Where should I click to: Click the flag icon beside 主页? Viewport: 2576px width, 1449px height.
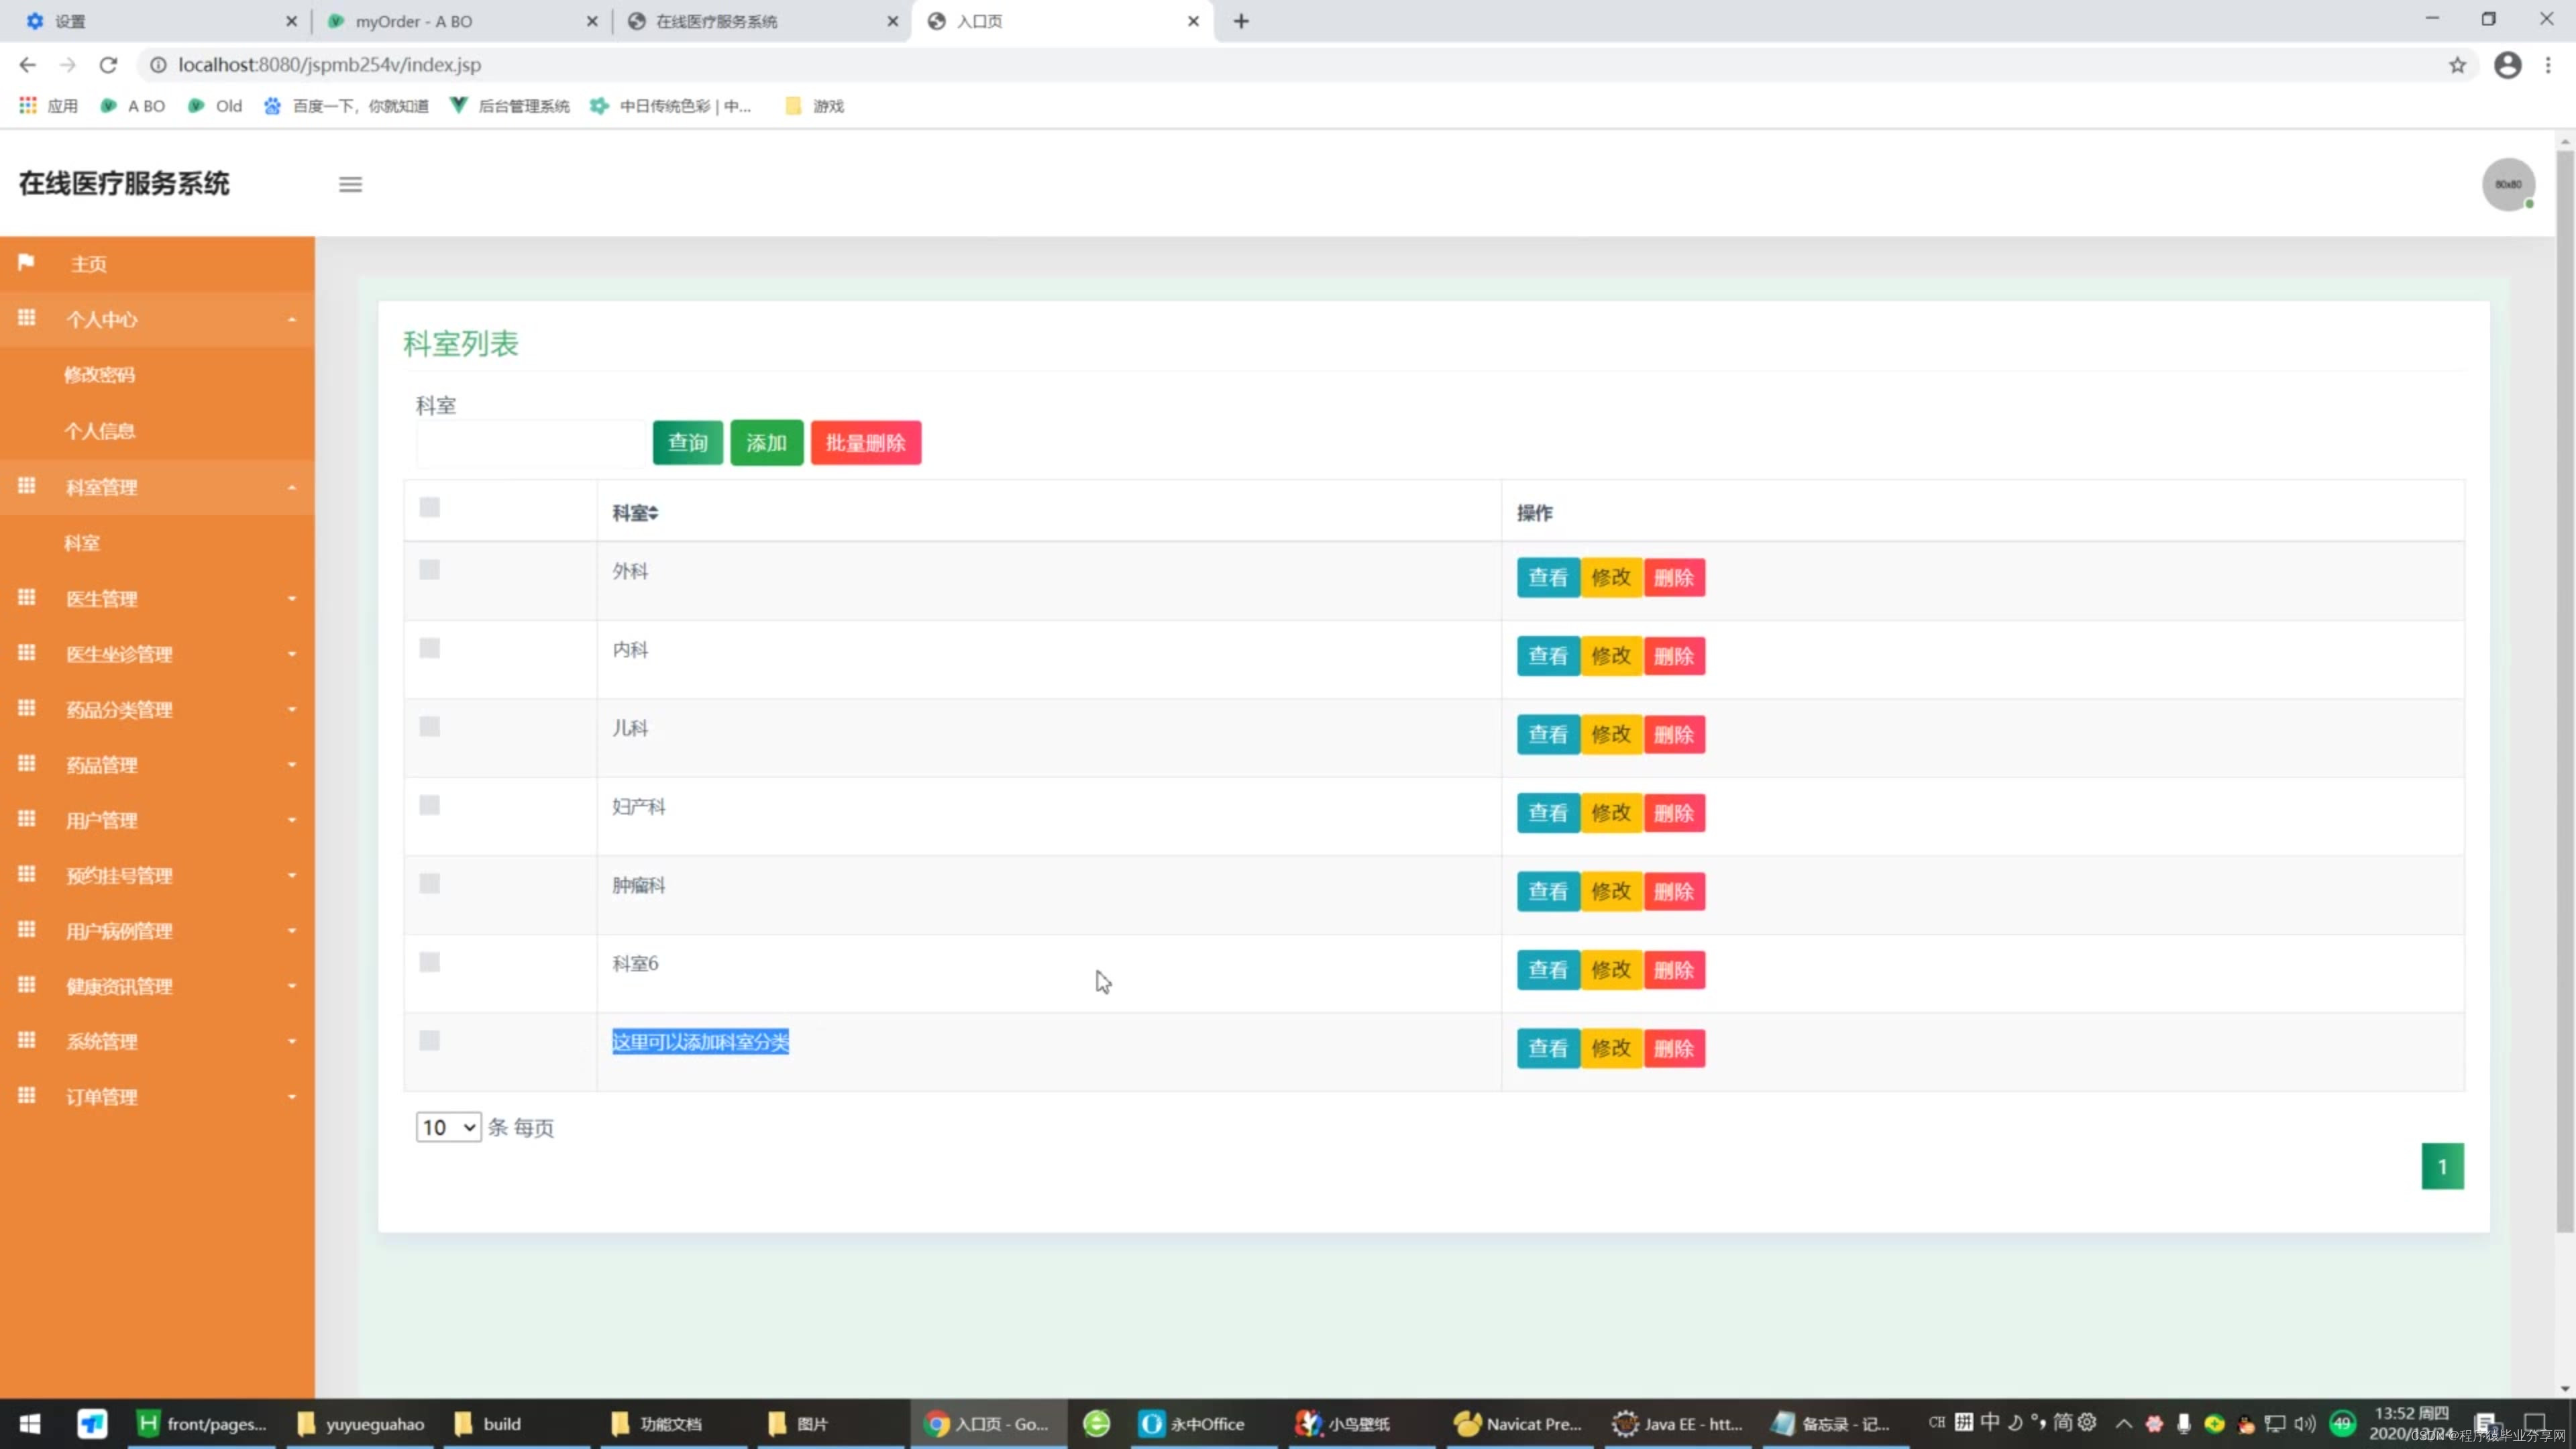click(x=26, y=262)
